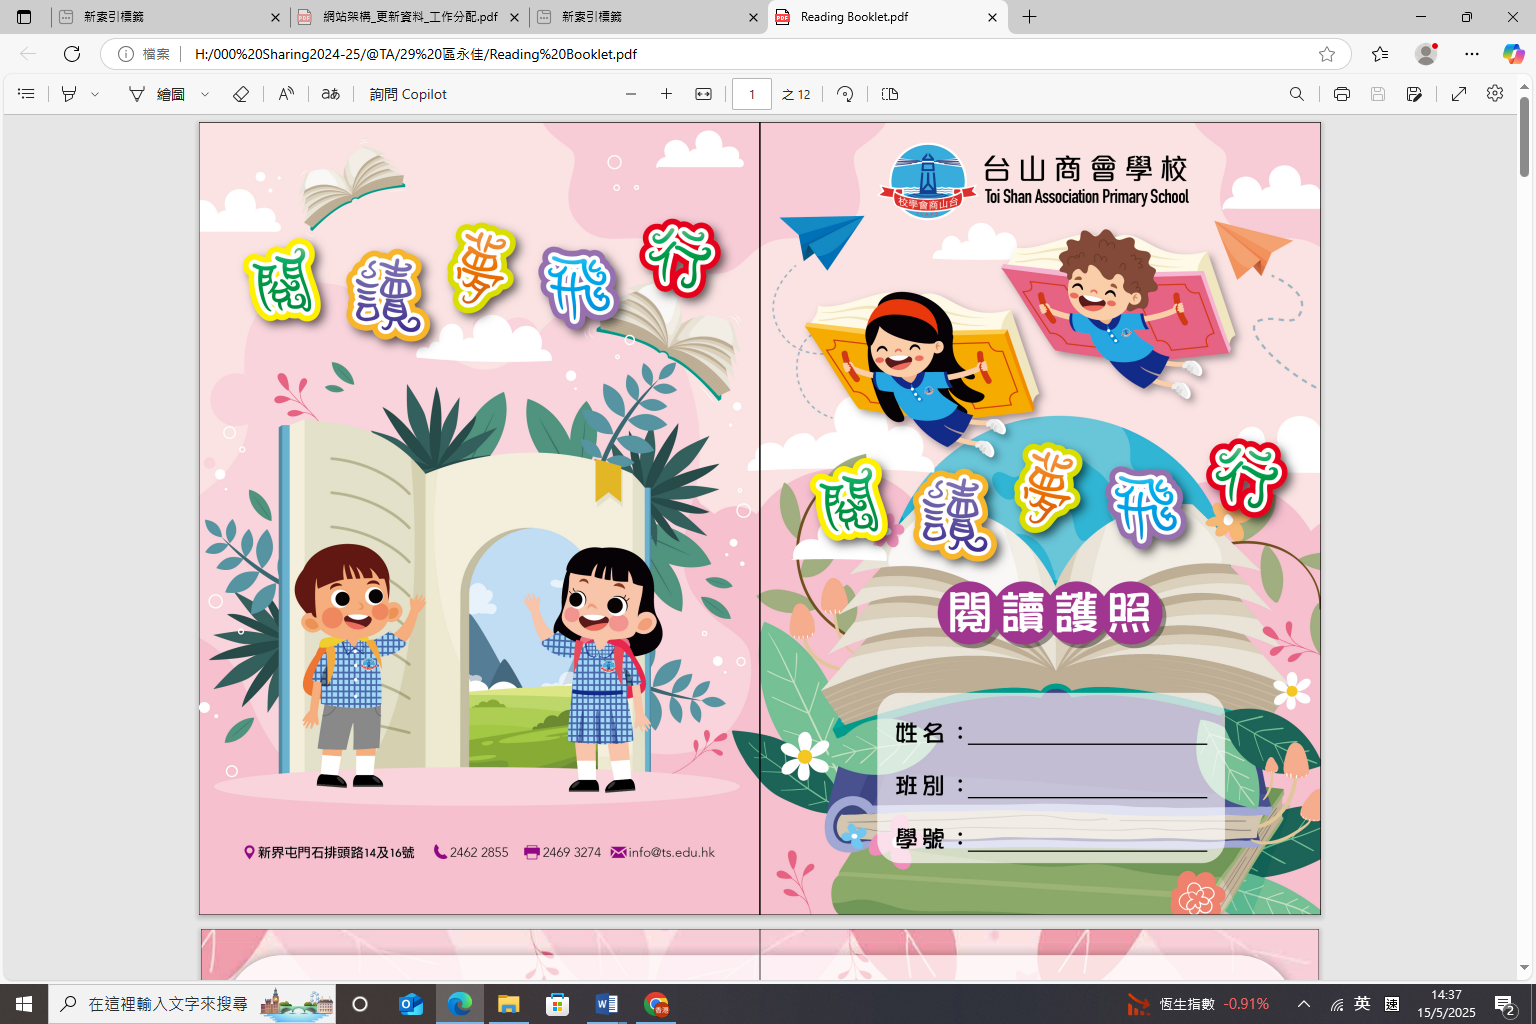The image size is (1536, 1024).
Task: Expand the highlighter options dropdown arrow
Action: pos(95,94)
